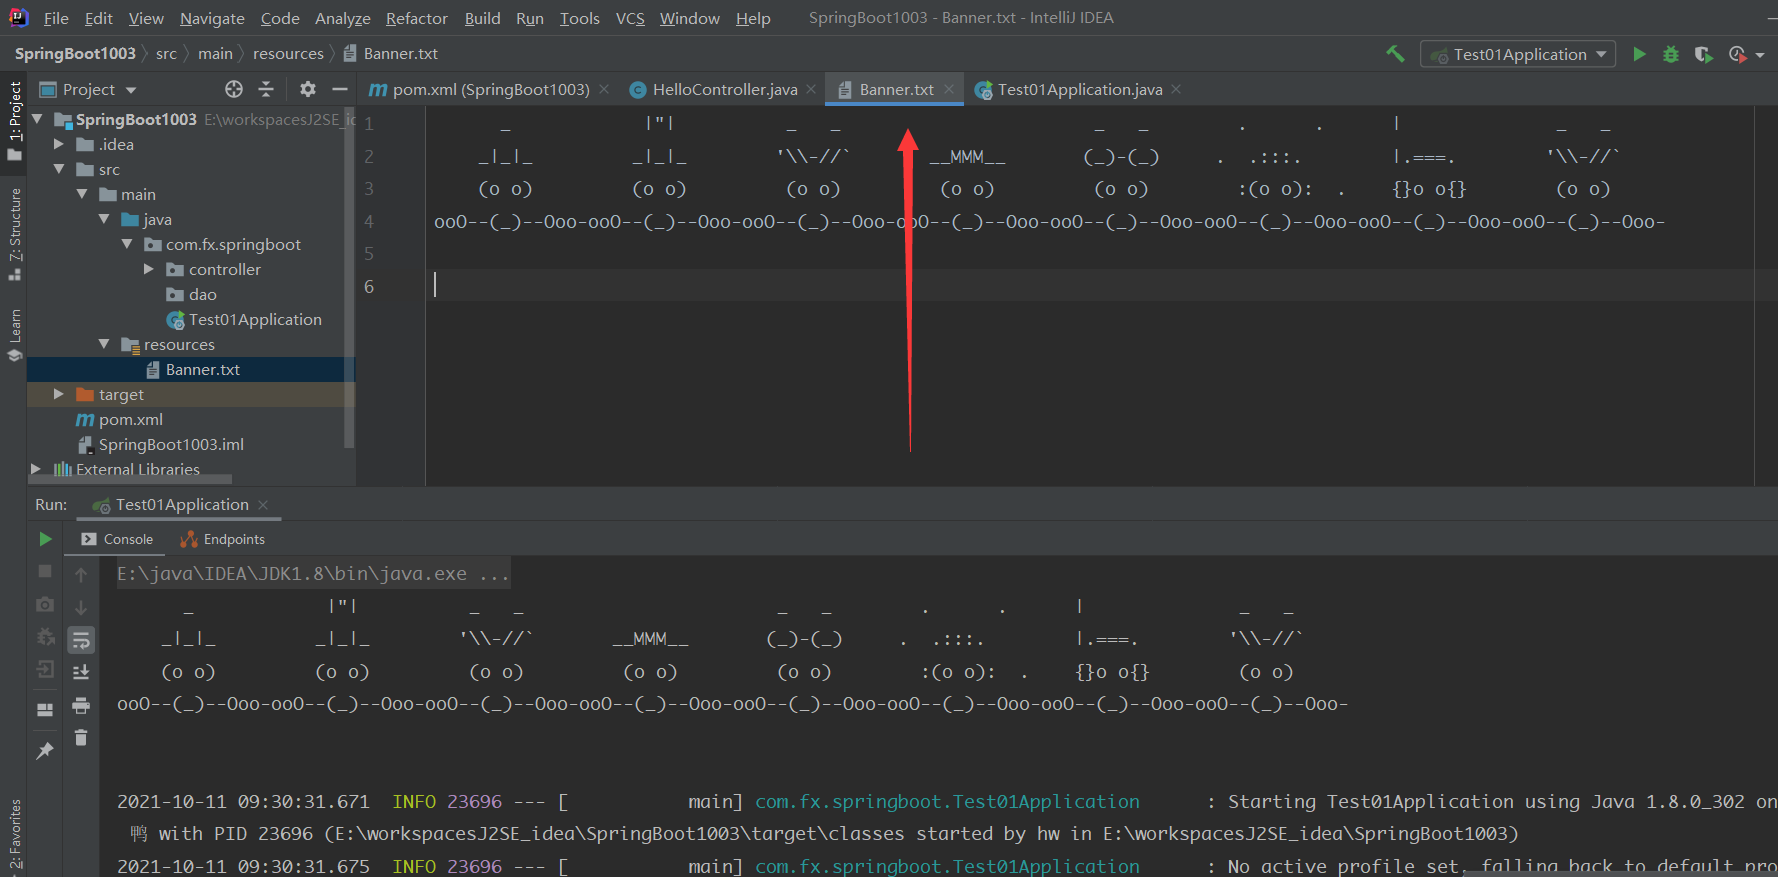Open the arrow dropdown beside the profiler icon
This screenshot has height=877, width=1778.
click(x=1760, y=55)
